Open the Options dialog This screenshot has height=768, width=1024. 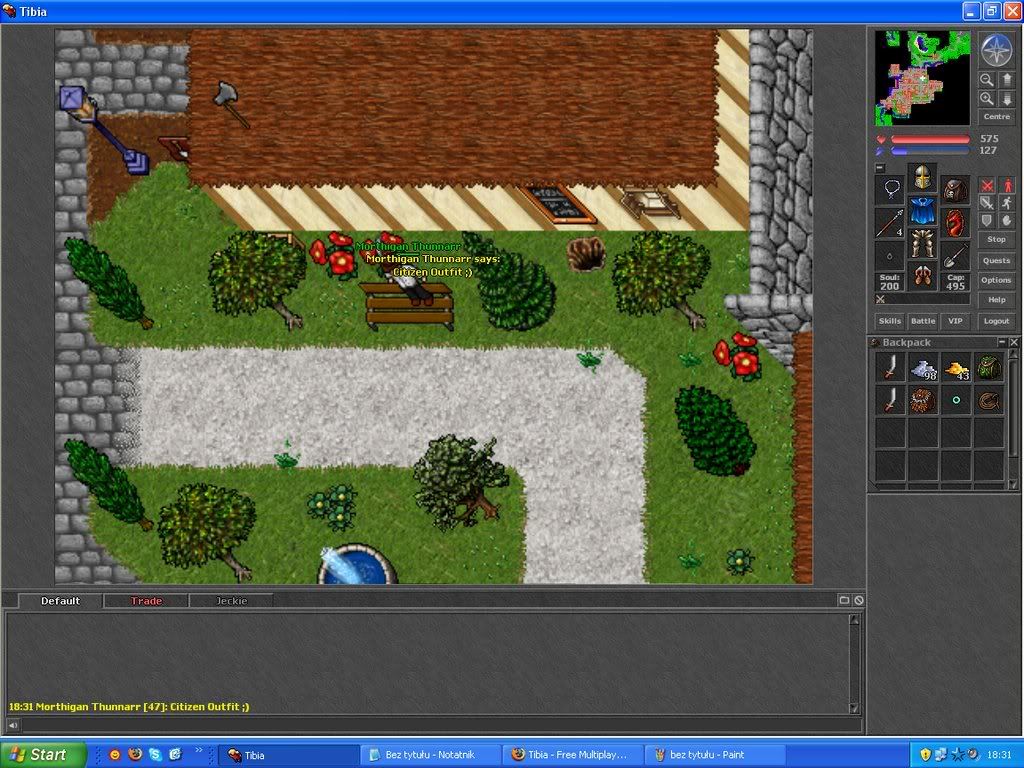(x=997, y=280)
